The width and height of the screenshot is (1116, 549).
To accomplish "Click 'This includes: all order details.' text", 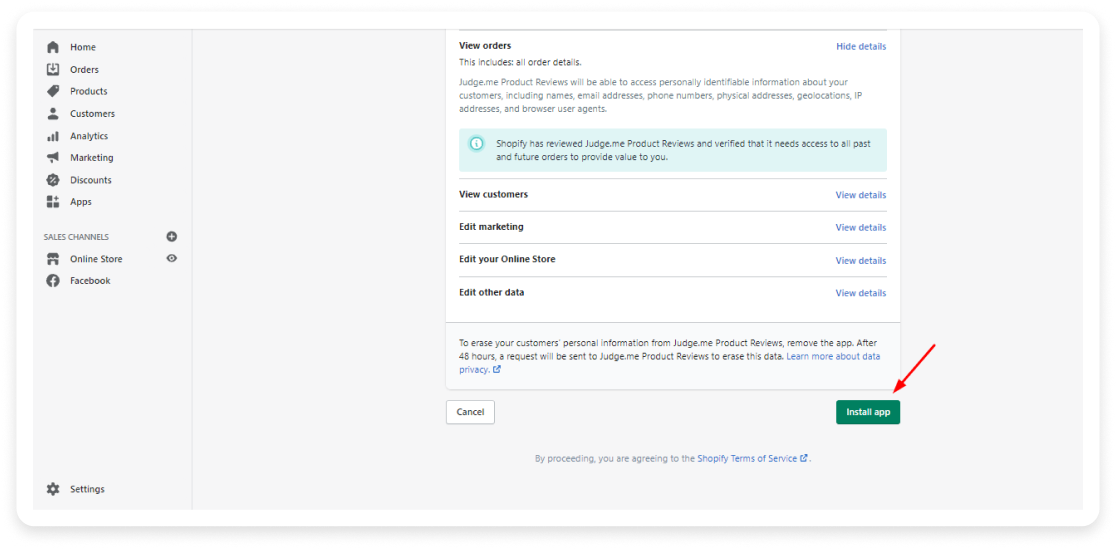I will click(x=520, y=63).
